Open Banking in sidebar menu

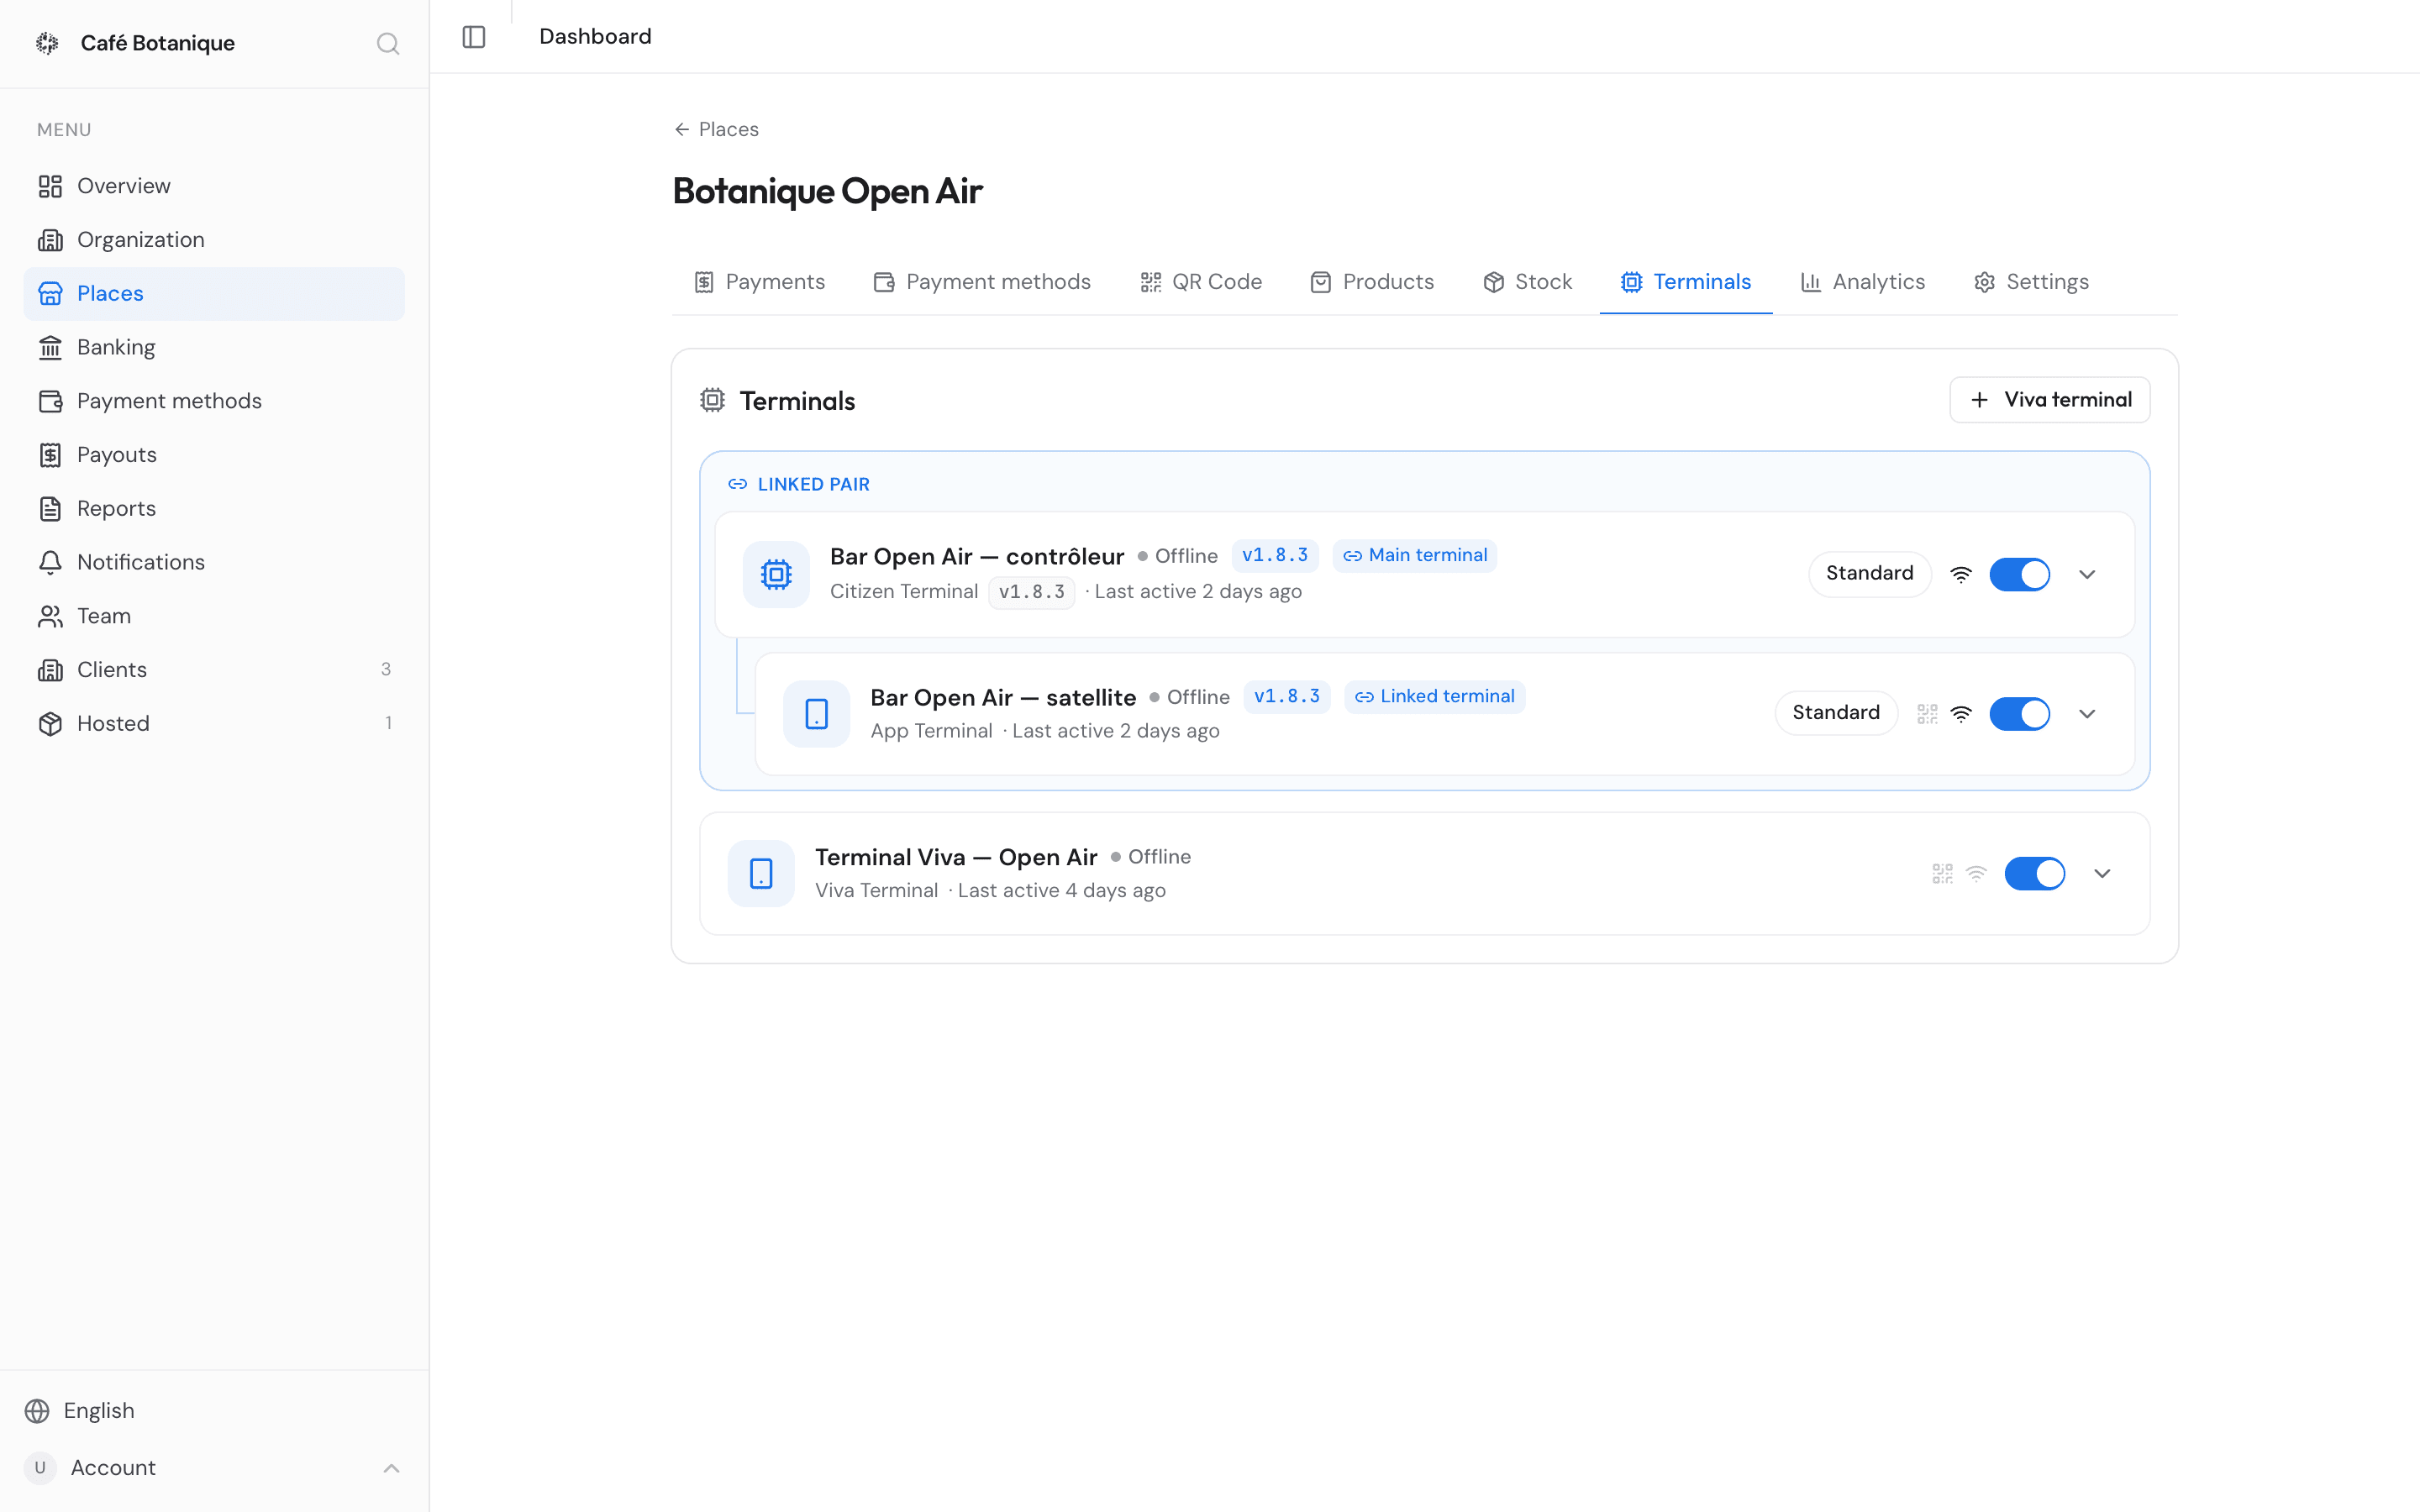(214, 347)
